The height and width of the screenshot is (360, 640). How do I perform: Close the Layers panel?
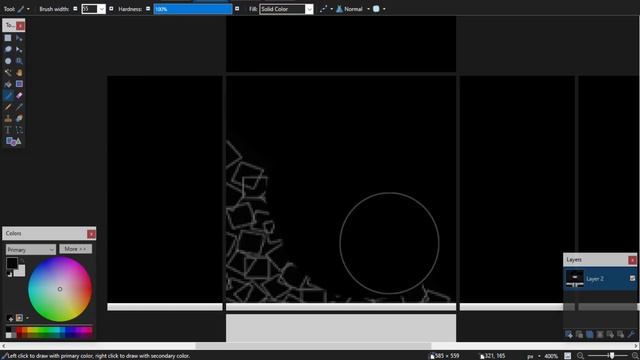632,260
